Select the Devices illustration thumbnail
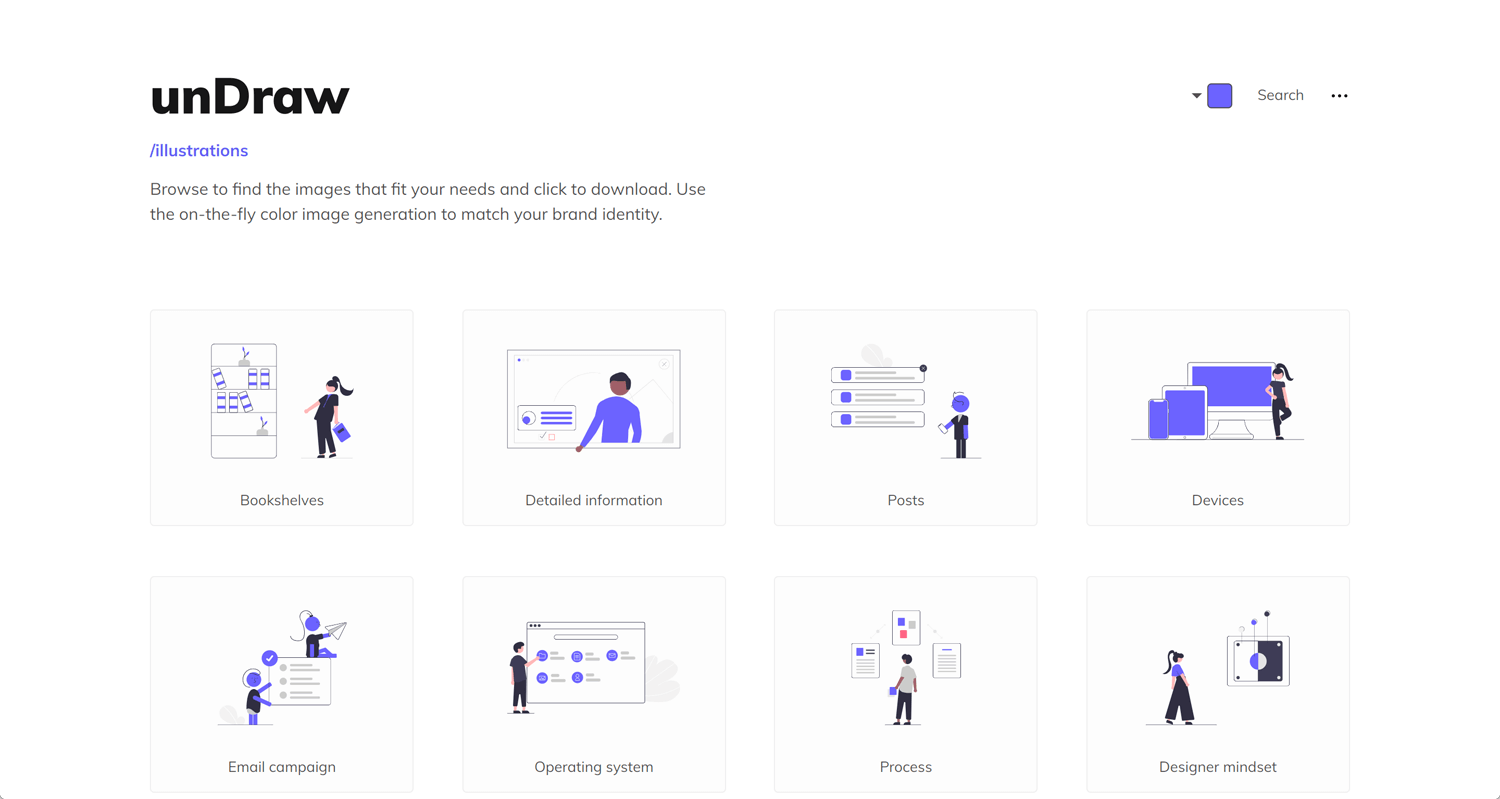Viewport: 1500px width, 799px height. click(x=1218, y=401)
